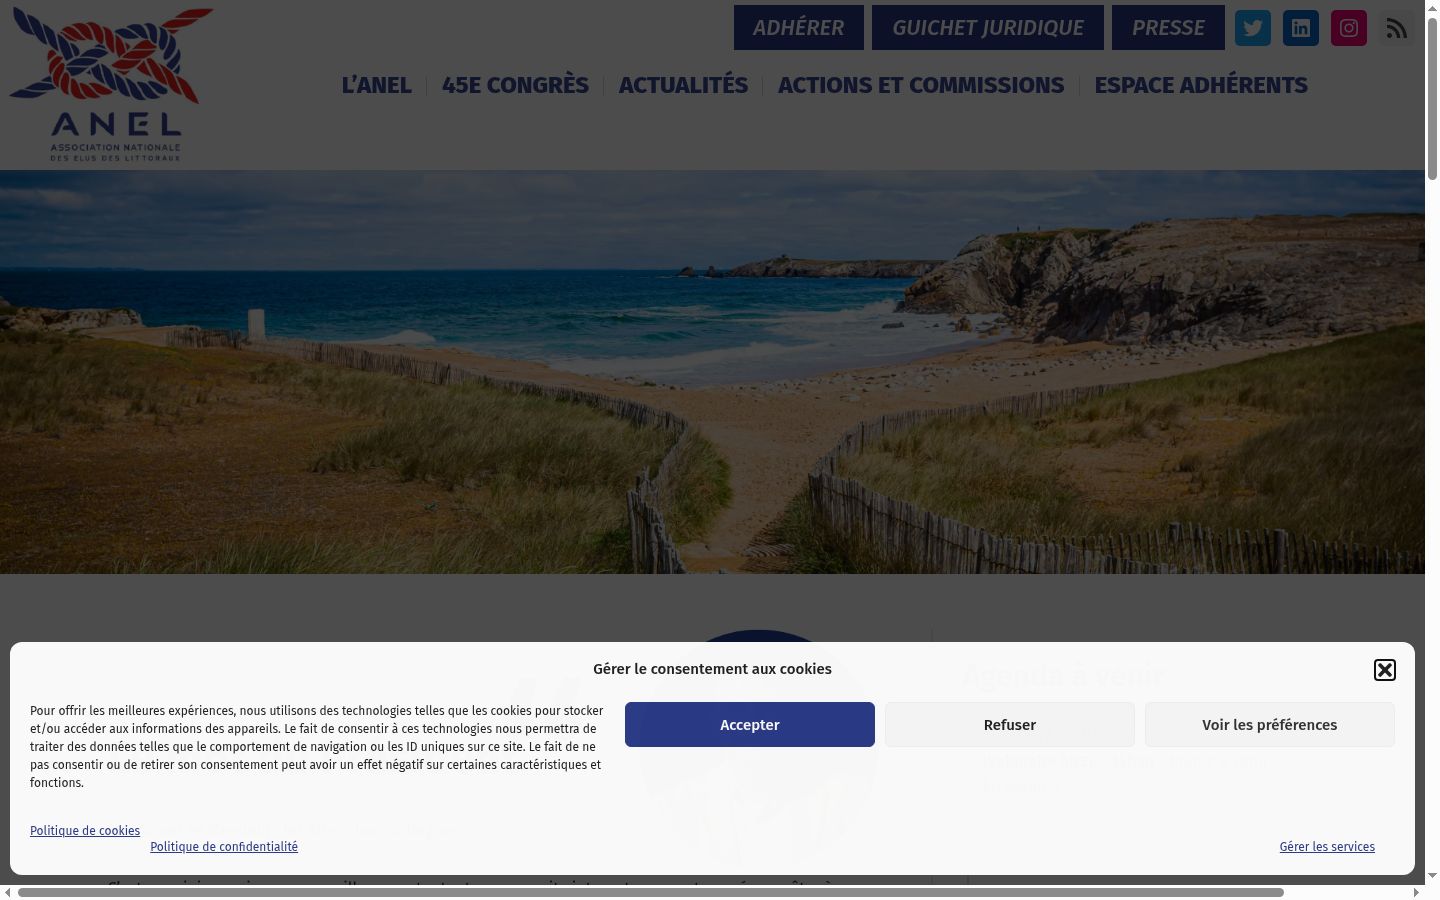Click Voir les préférences
Image resolution: width=1440 pixels, height=900 pixels.
[1270, 724]
